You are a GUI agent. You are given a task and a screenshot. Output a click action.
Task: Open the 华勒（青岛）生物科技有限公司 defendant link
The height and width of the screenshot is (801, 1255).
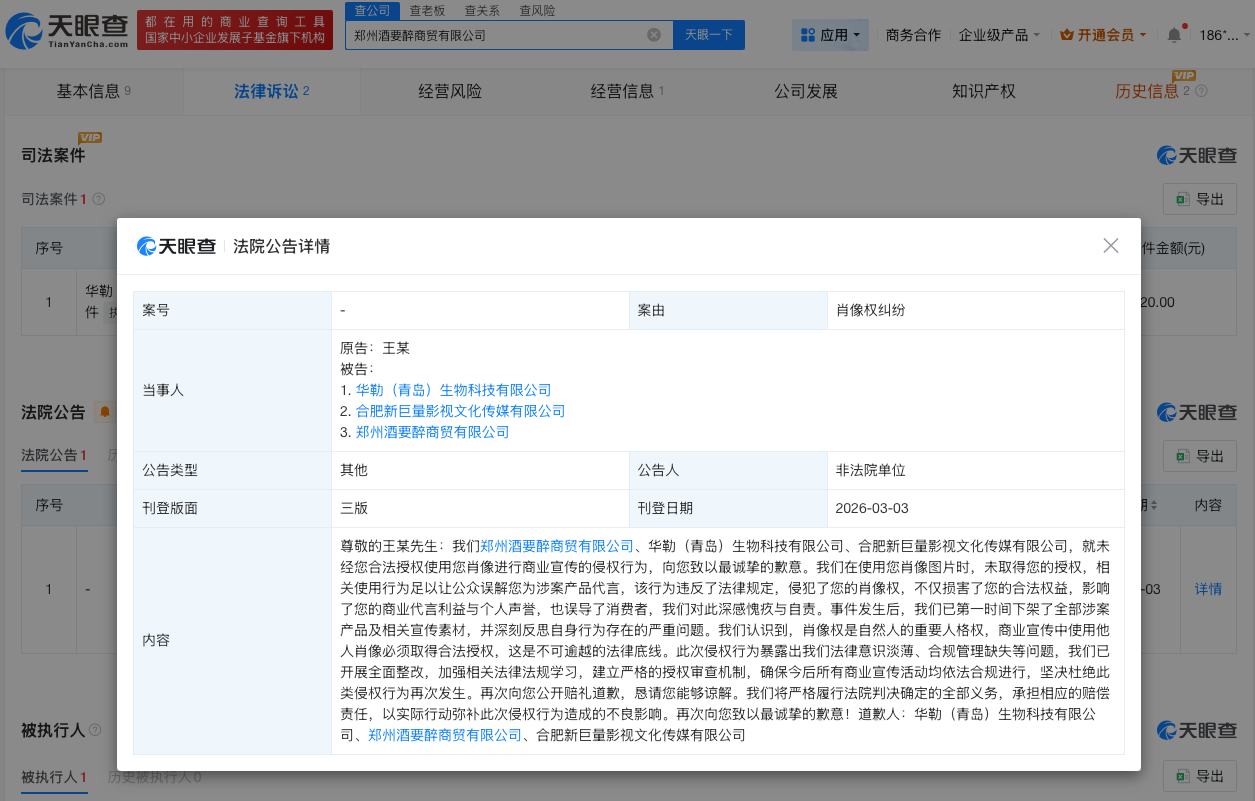(x=453, y=390)
